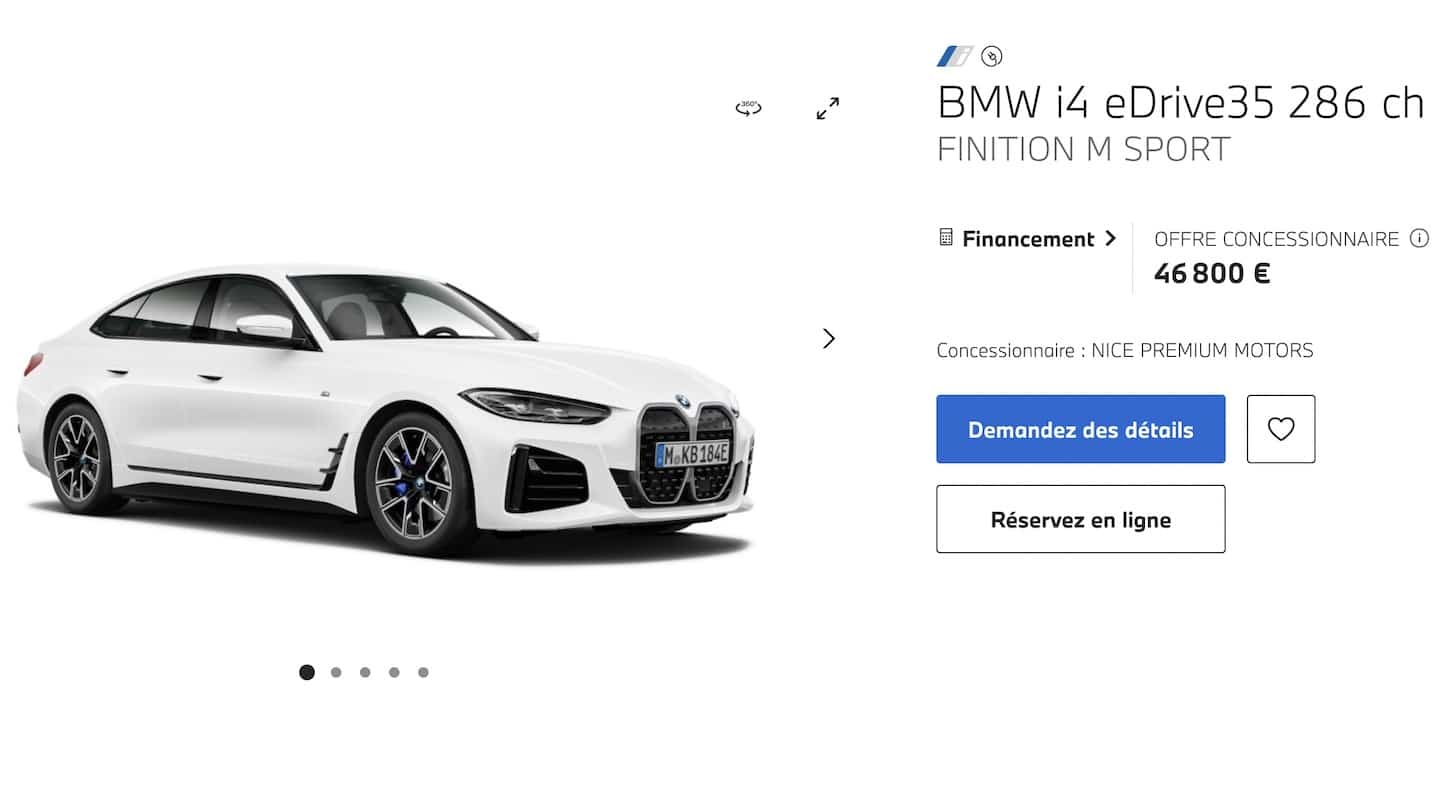Expand the car photo to fullscreen
1436x800 pixels.
click(x=826, y=108)
